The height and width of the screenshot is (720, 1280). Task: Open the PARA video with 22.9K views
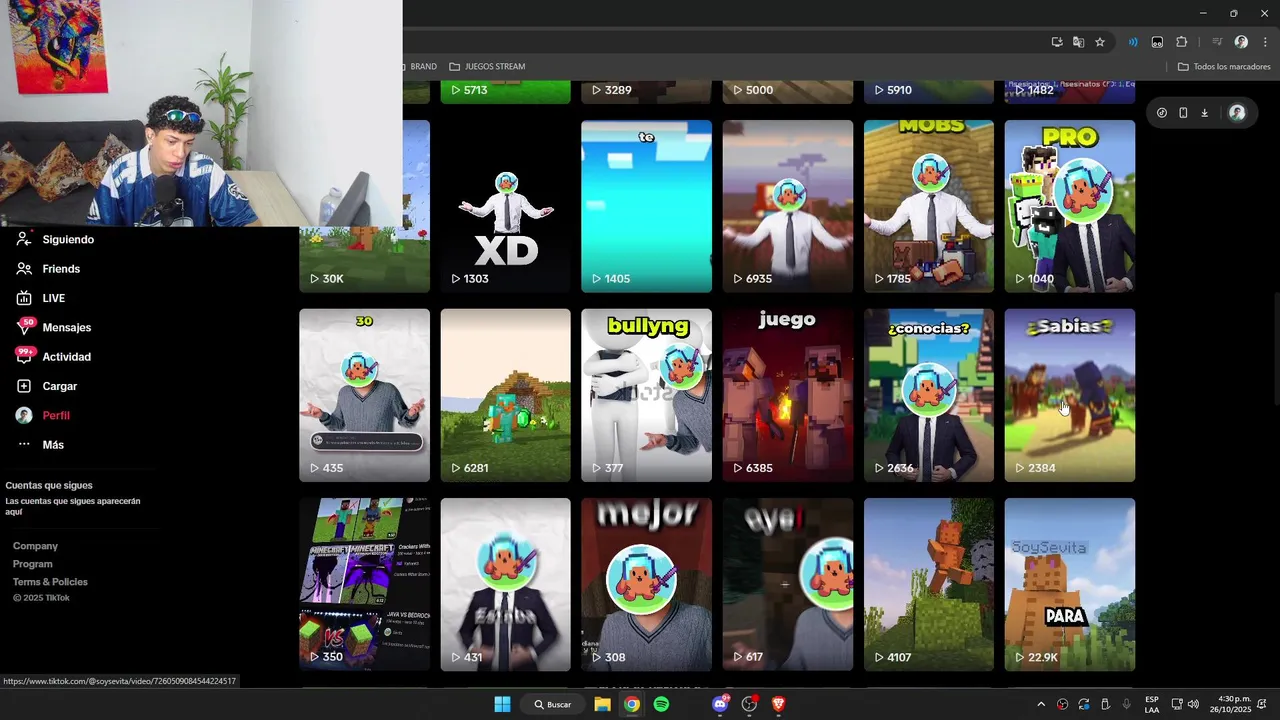[x=1070, y=584]
